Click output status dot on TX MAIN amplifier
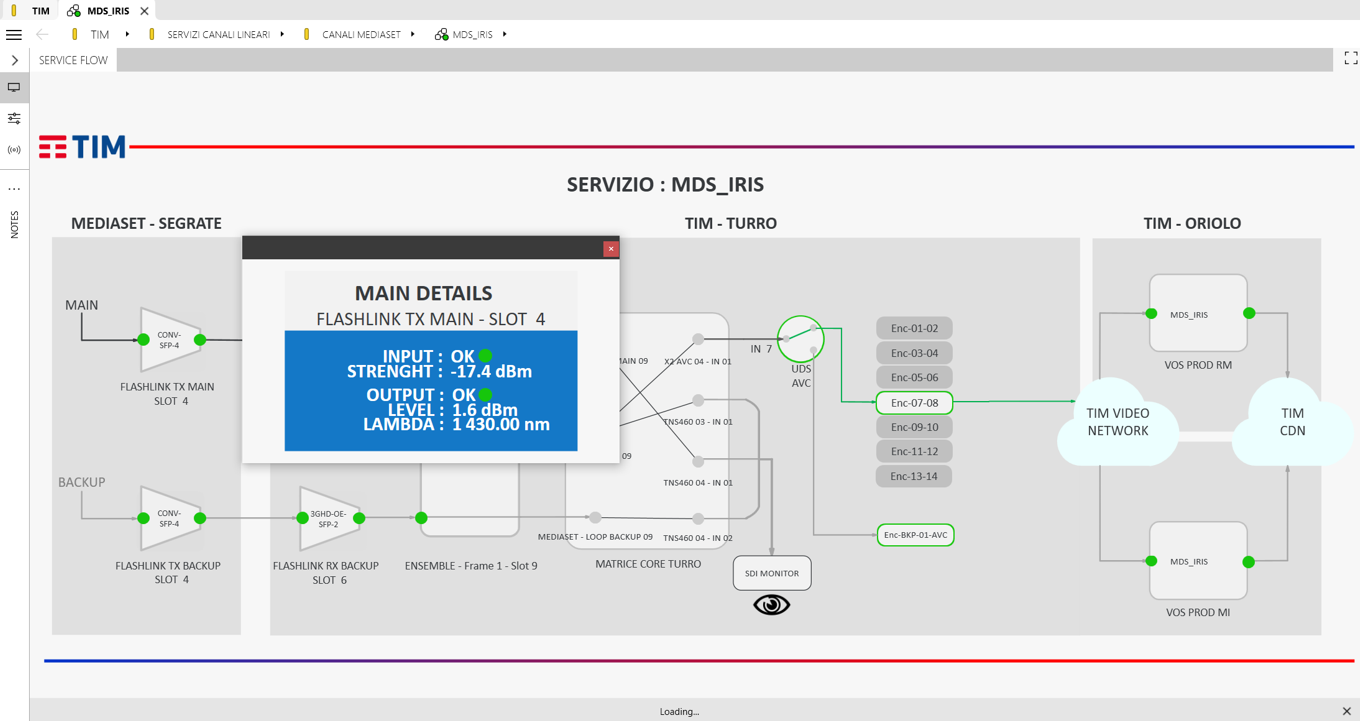The image size is (1360, 721). tap(200, 340)
